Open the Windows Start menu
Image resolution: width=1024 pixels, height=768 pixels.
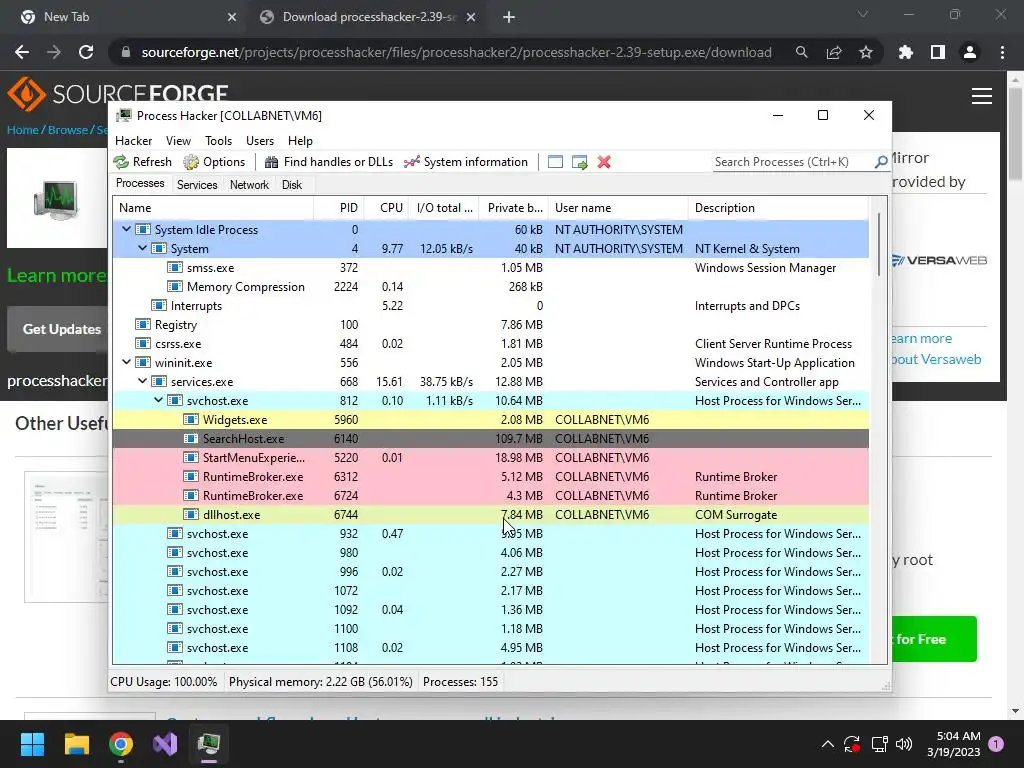coord(32,744)
